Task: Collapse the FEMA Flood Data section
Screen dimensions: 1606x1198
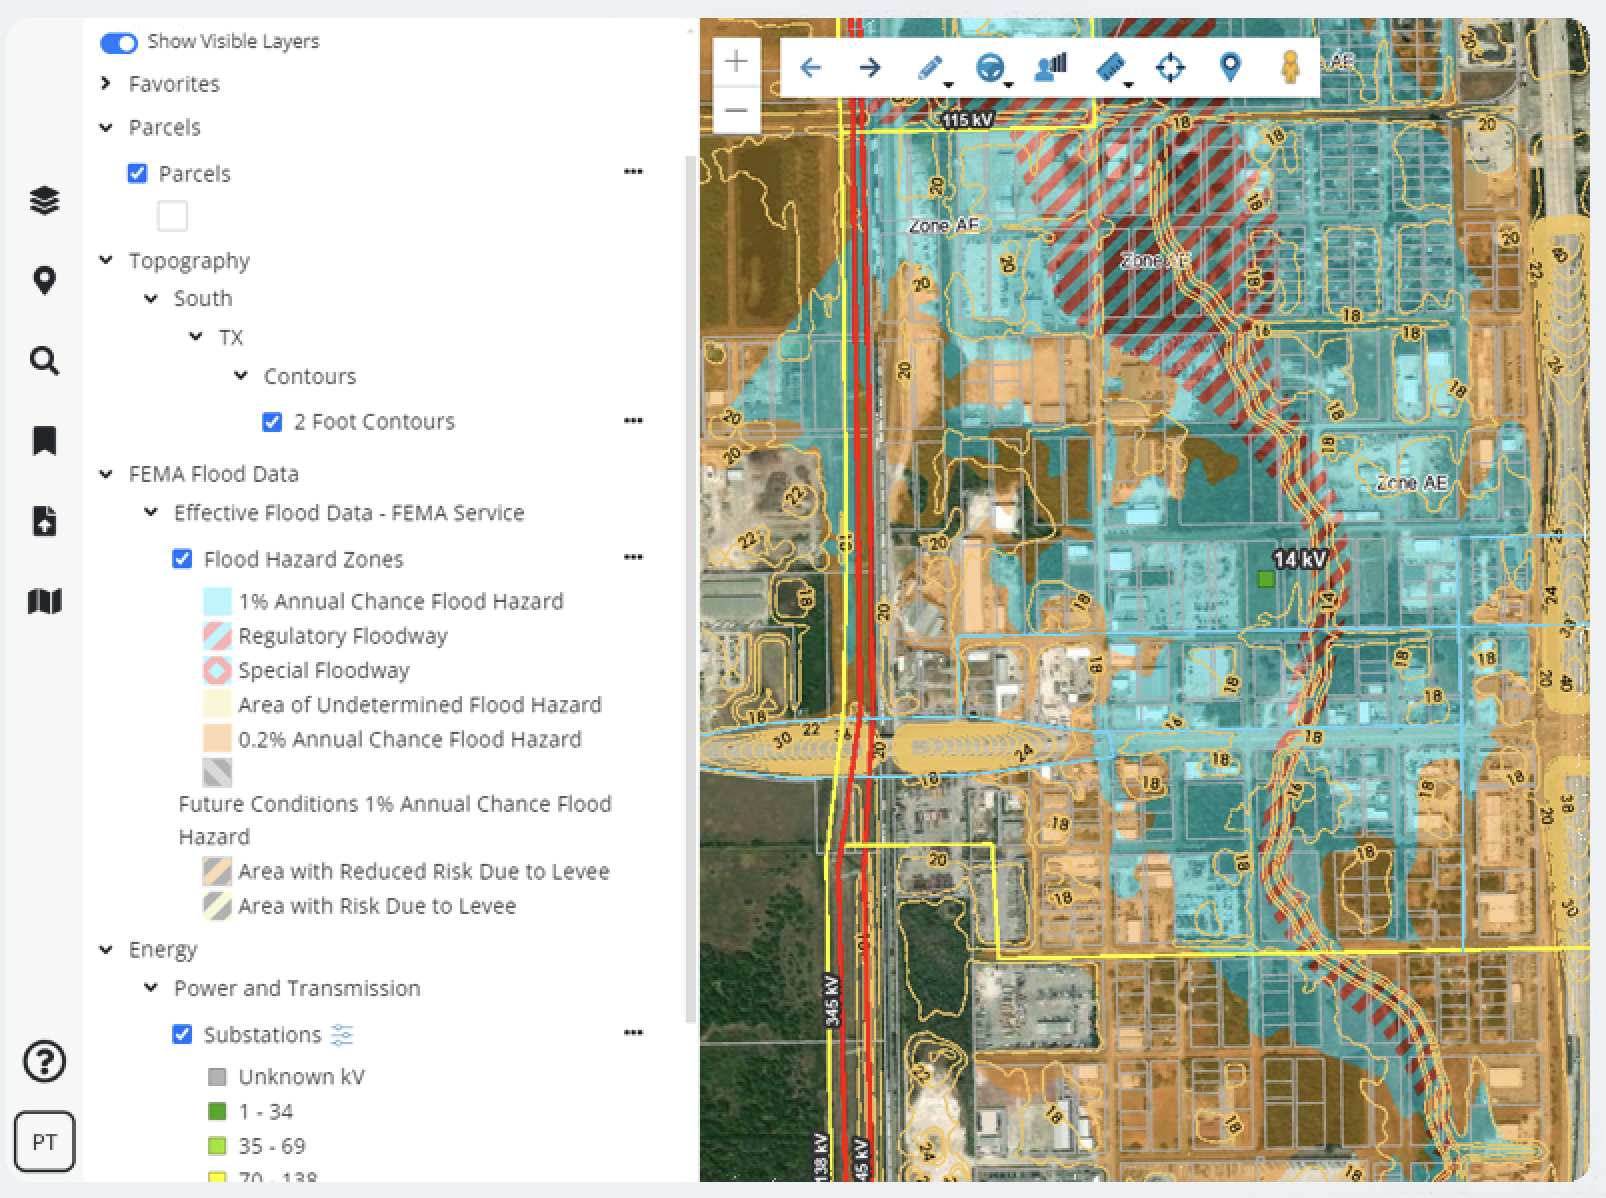Action: (x=104, y=473)
